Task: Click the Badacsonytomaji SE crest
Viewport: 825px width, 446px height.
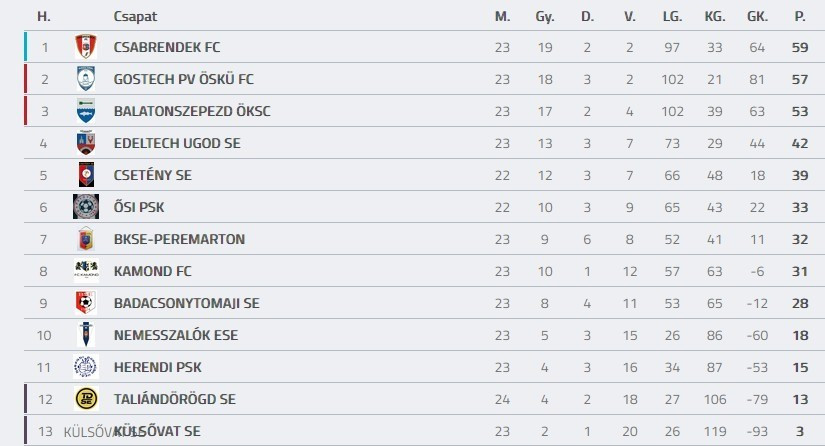Action: (86, 303)
